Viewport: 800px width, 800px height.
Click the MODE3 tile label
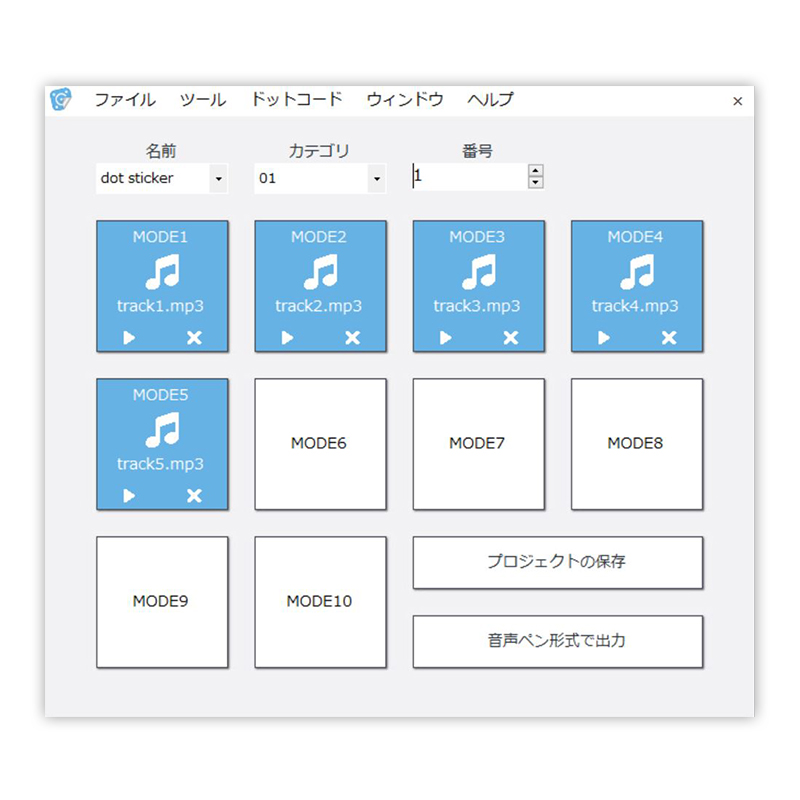coord(477,237)
